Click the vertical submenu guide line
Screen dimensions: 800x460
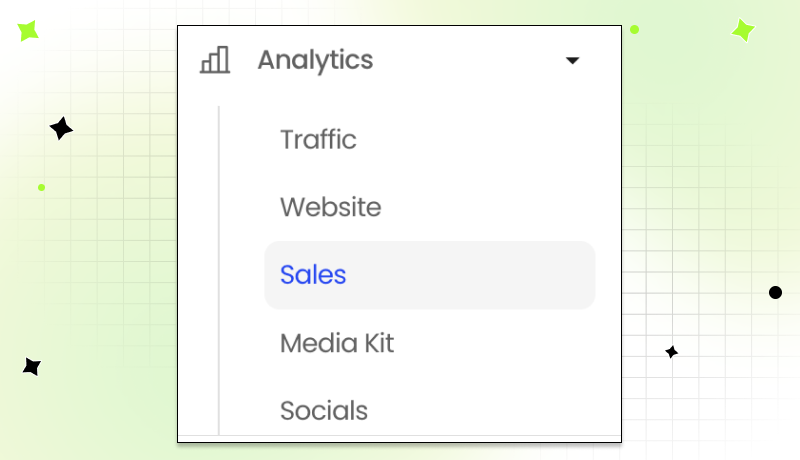point(218,270)
